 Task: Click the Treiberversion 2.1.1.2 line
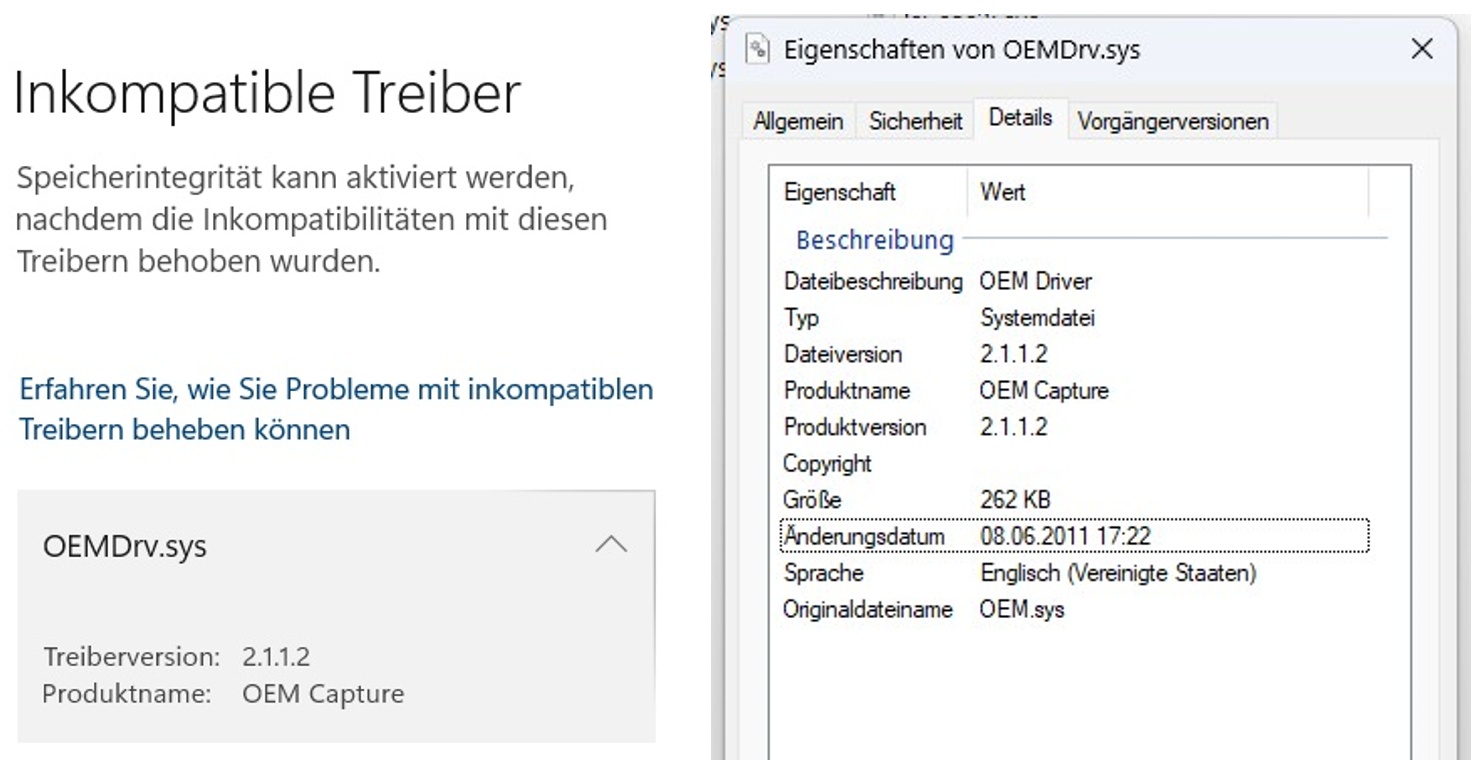pos(177,657)
